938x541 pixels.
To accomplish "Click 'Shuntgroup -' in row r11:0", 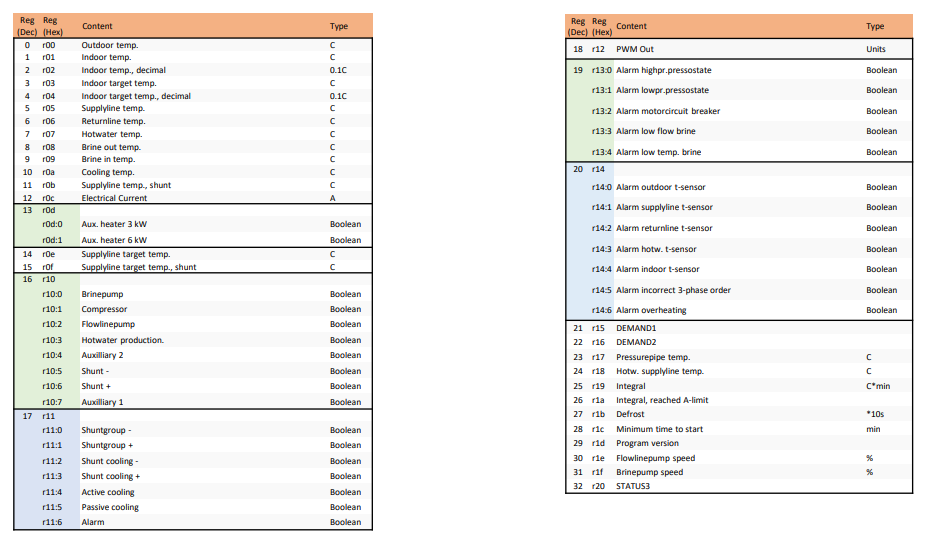I will pos(106,430).
